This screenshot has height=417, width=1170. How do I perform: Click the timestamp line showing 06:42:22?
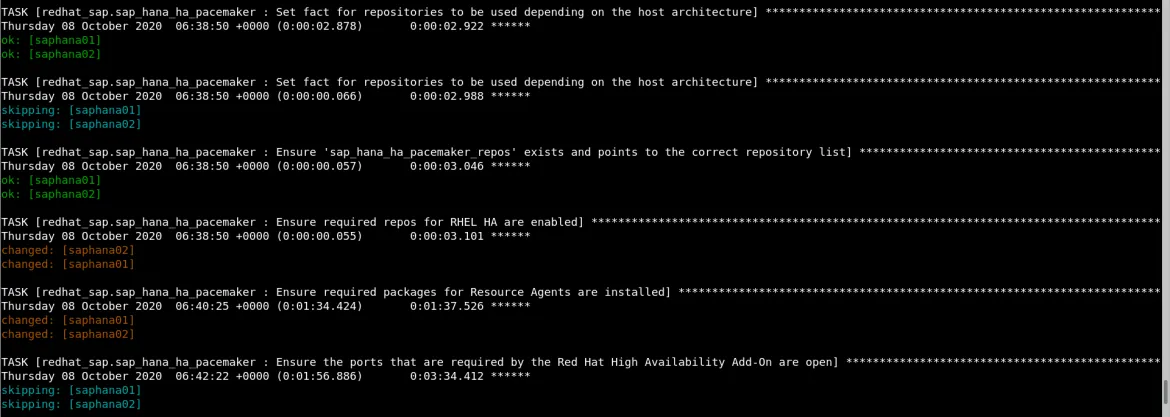click(266, 376)
